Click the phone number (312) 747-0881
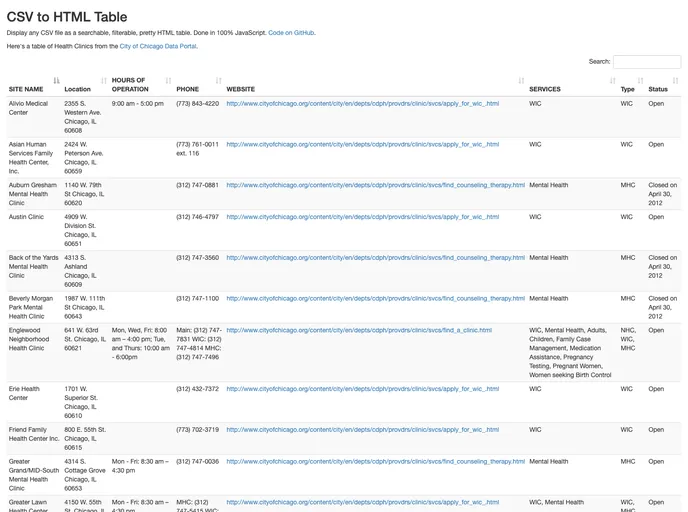Image resolution: width=688 pixels, height=512 pixels. click(197, 185)
